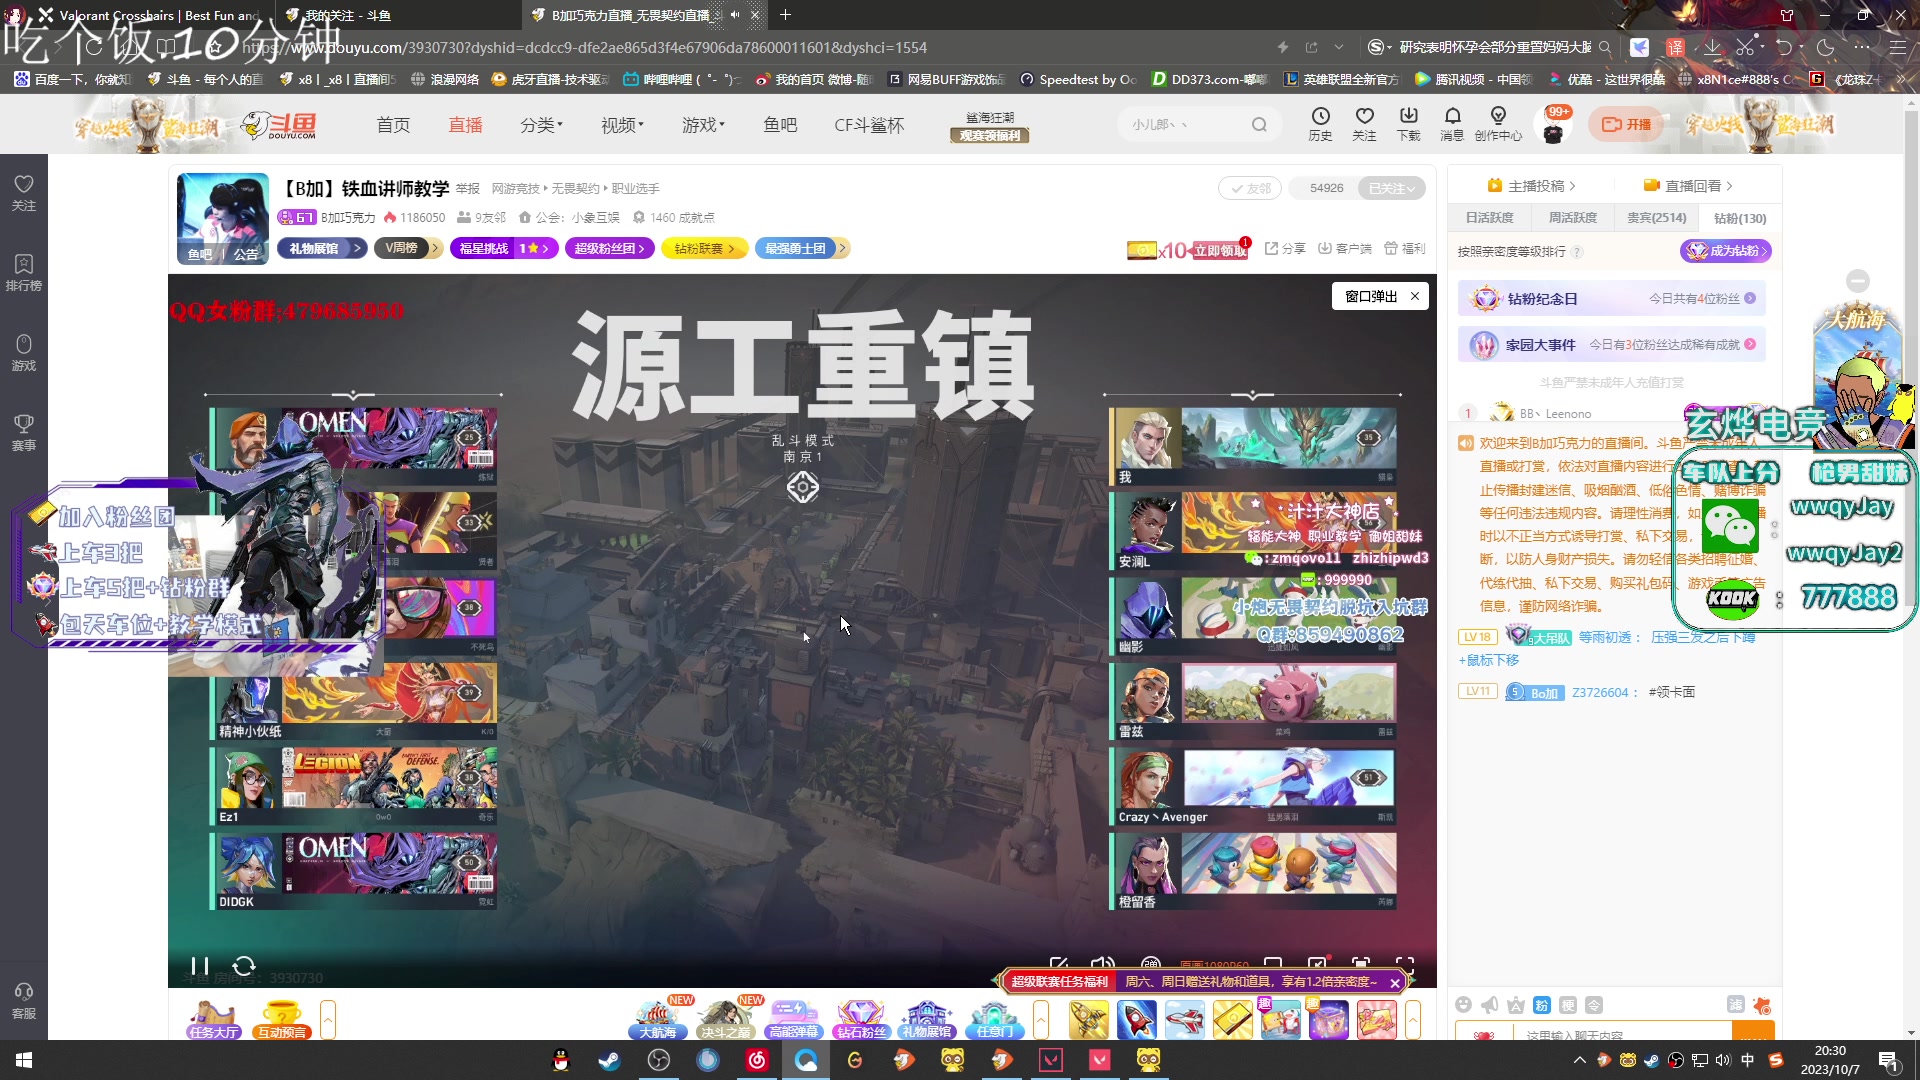Viewport: 1920px width, 1080px height.
Task: Open the Download (下载) icon in the header
Action: point(1408,124)
